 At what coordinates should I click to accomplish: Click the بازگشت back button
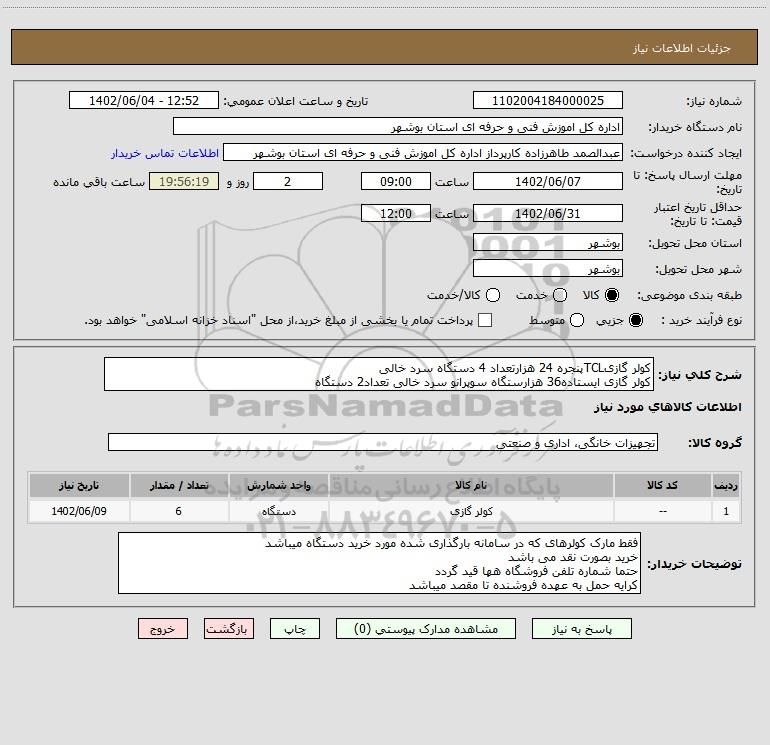pos(229,629)
